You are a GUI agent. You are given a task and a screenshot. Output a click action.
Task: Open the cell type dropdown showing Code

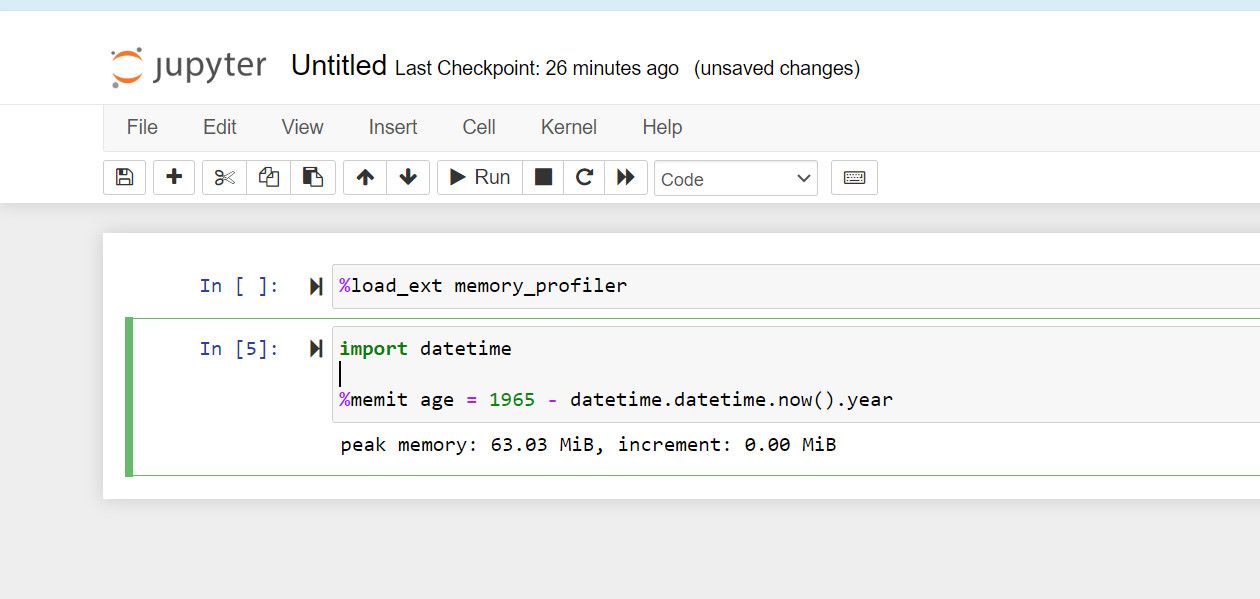735,179
